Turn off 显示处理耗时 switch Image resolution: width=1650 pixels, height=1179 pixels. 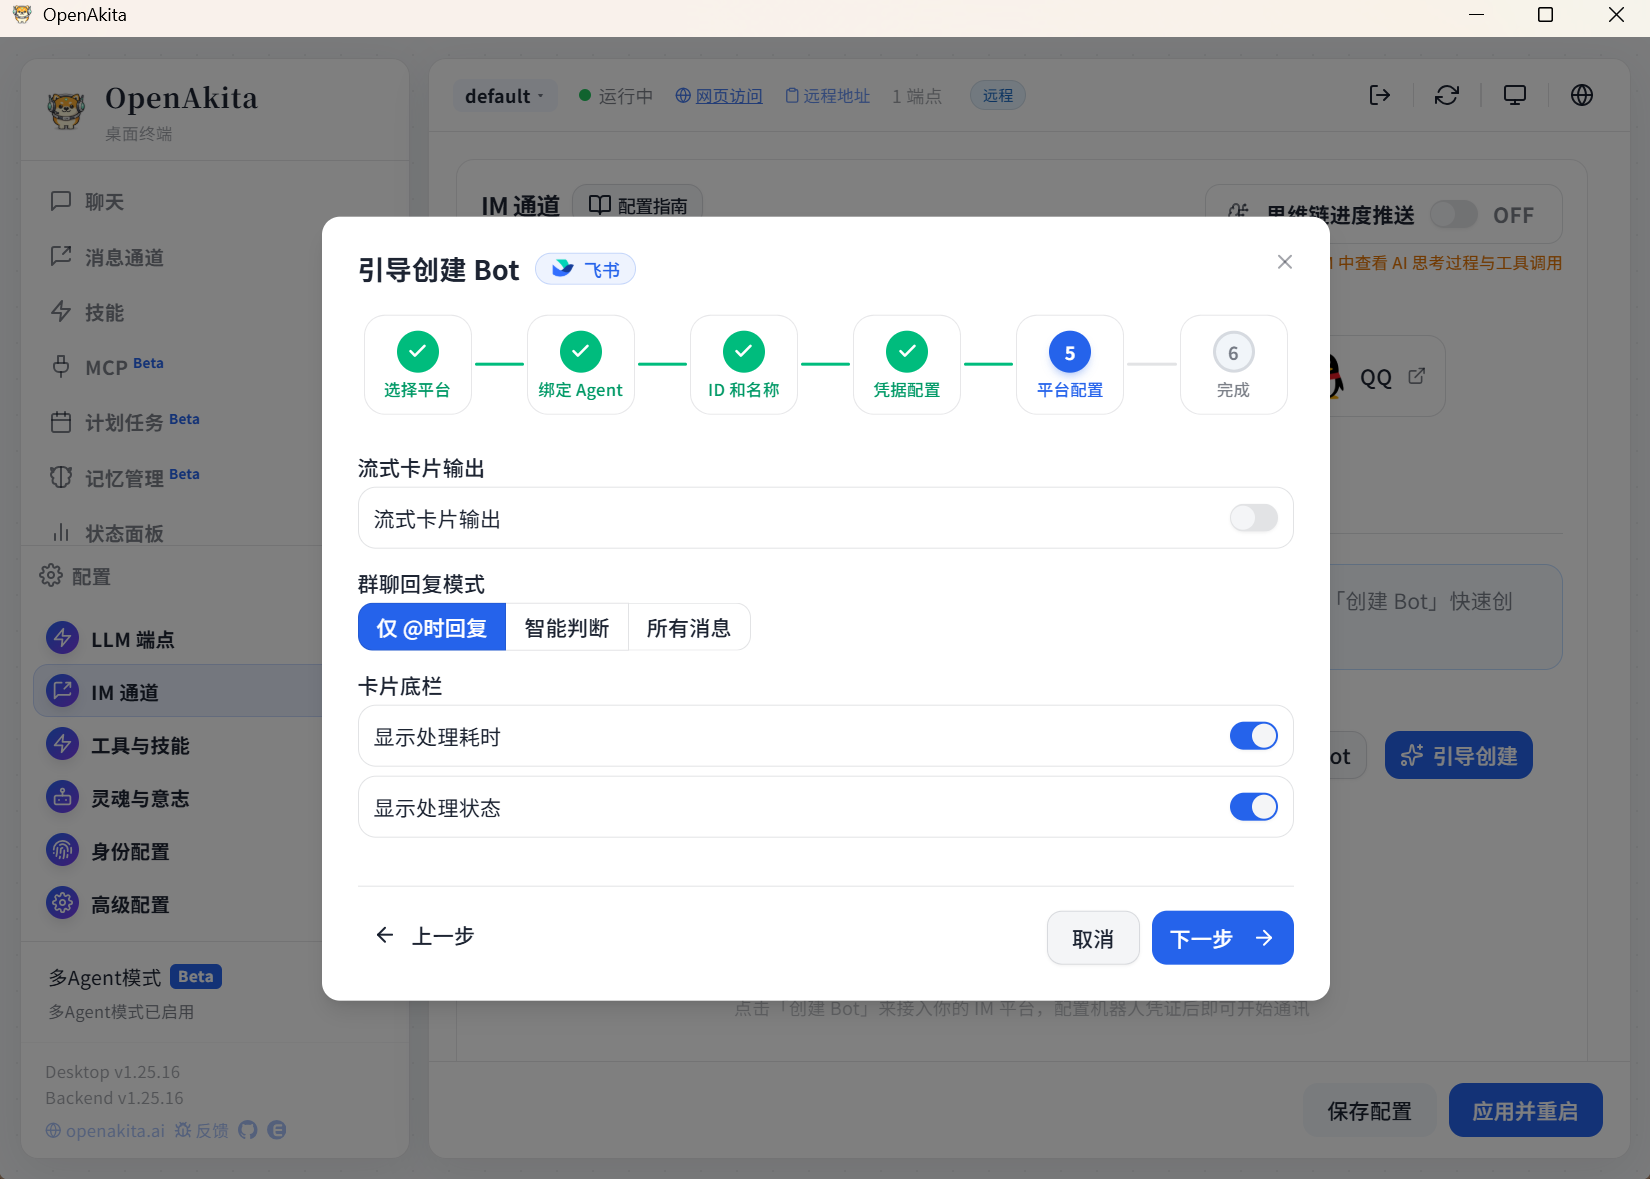tap(1254, 736)
